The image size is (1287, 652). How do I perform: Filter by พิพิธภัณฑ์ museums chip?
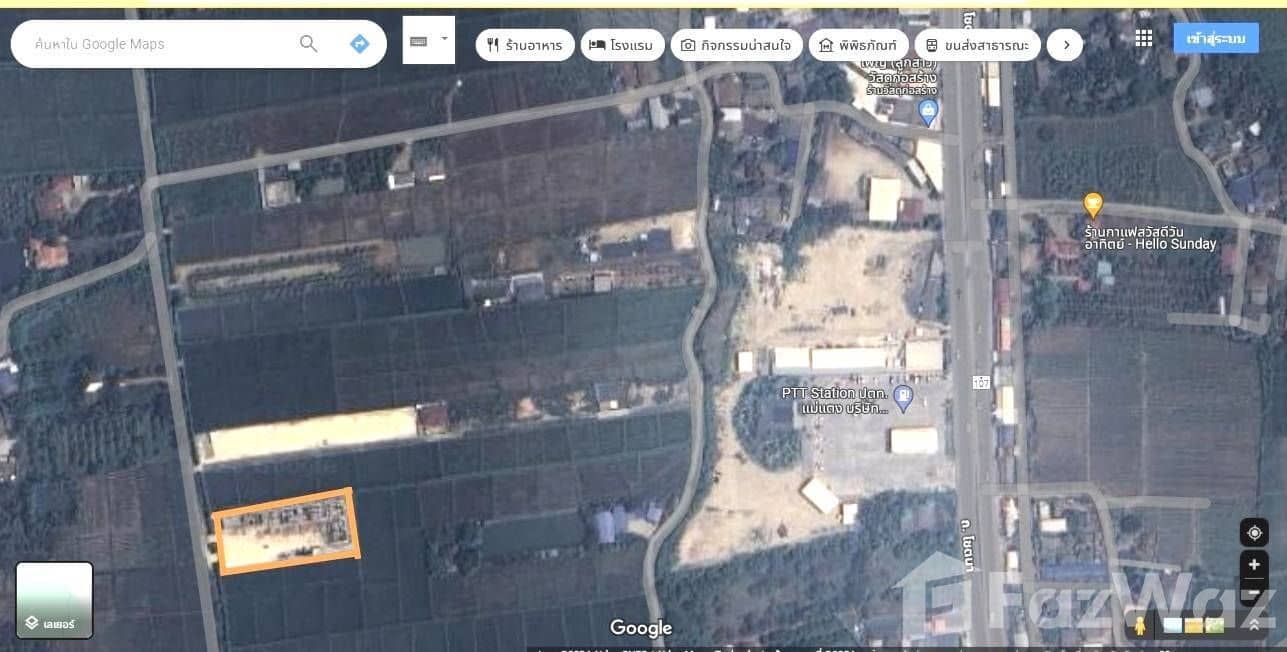coord(858,45)
